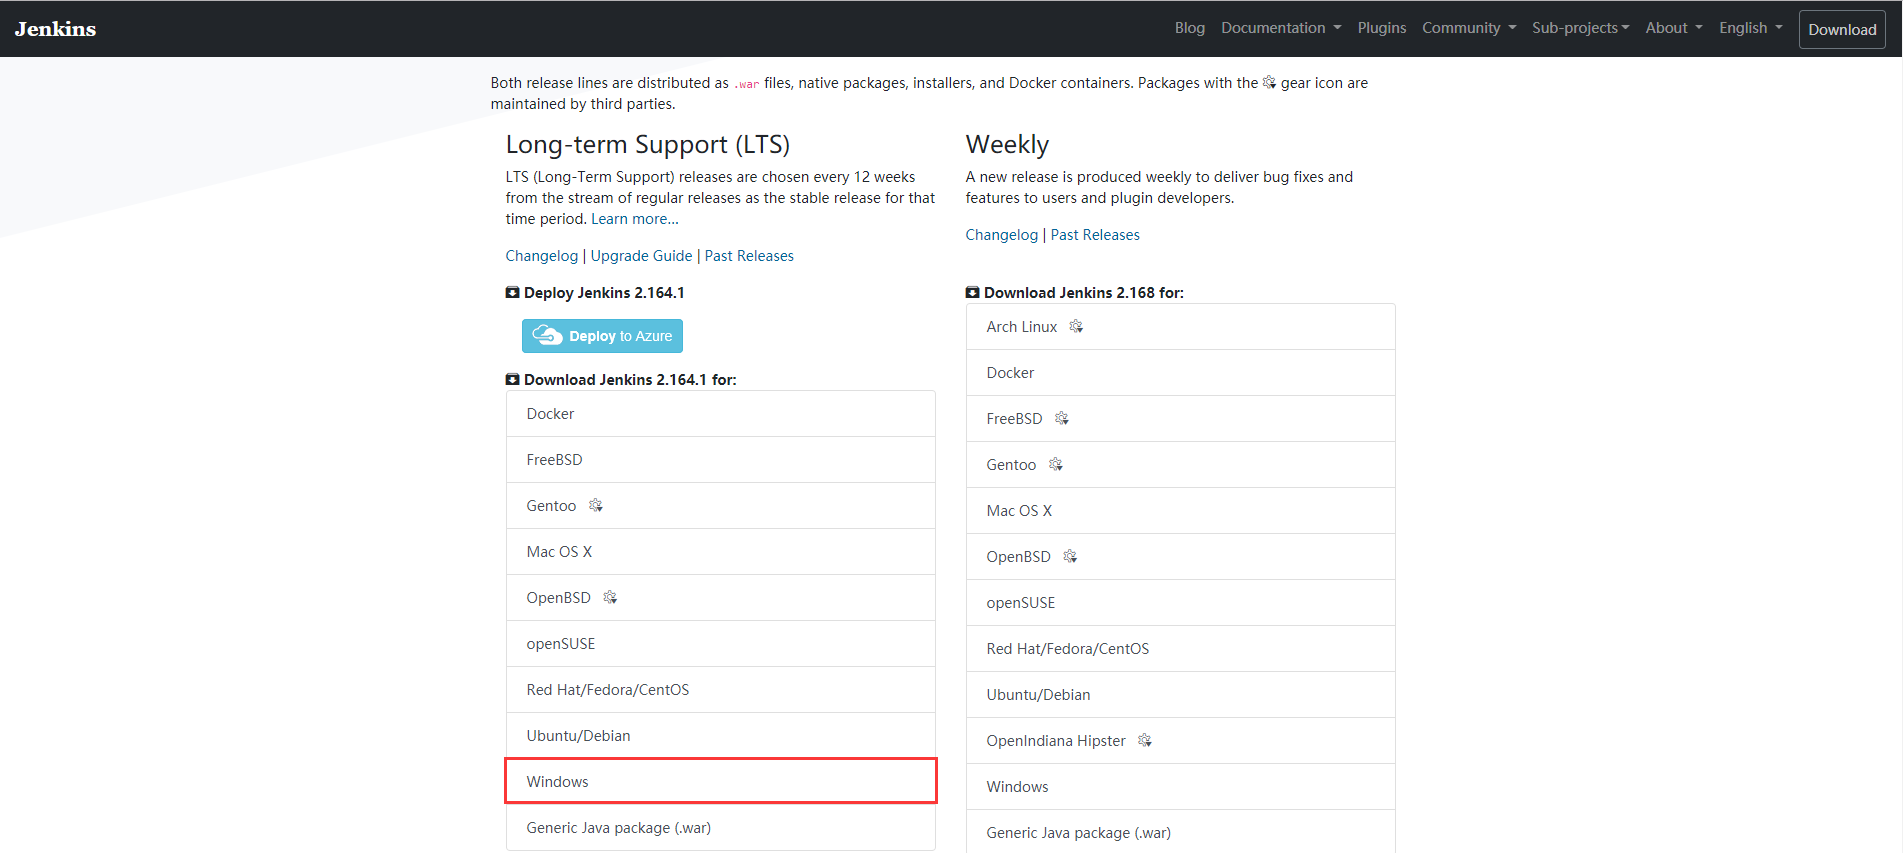This screenshot has height=853, width=1903.
Task: Click package icon beside Deploy Jenkins 2.164.1
Action: [x=512, y=293]
